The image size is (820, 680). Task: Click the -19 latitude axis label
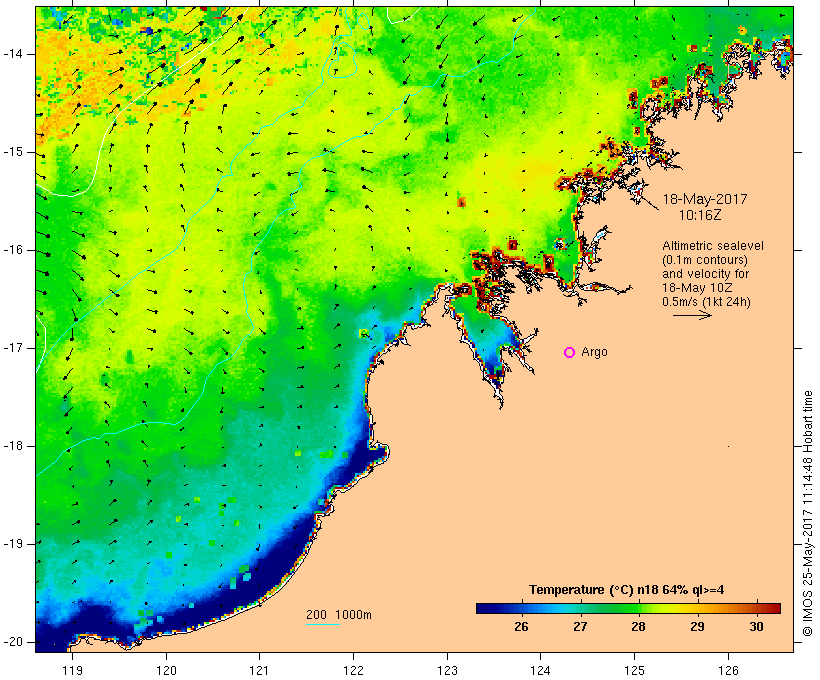point(13,544)
